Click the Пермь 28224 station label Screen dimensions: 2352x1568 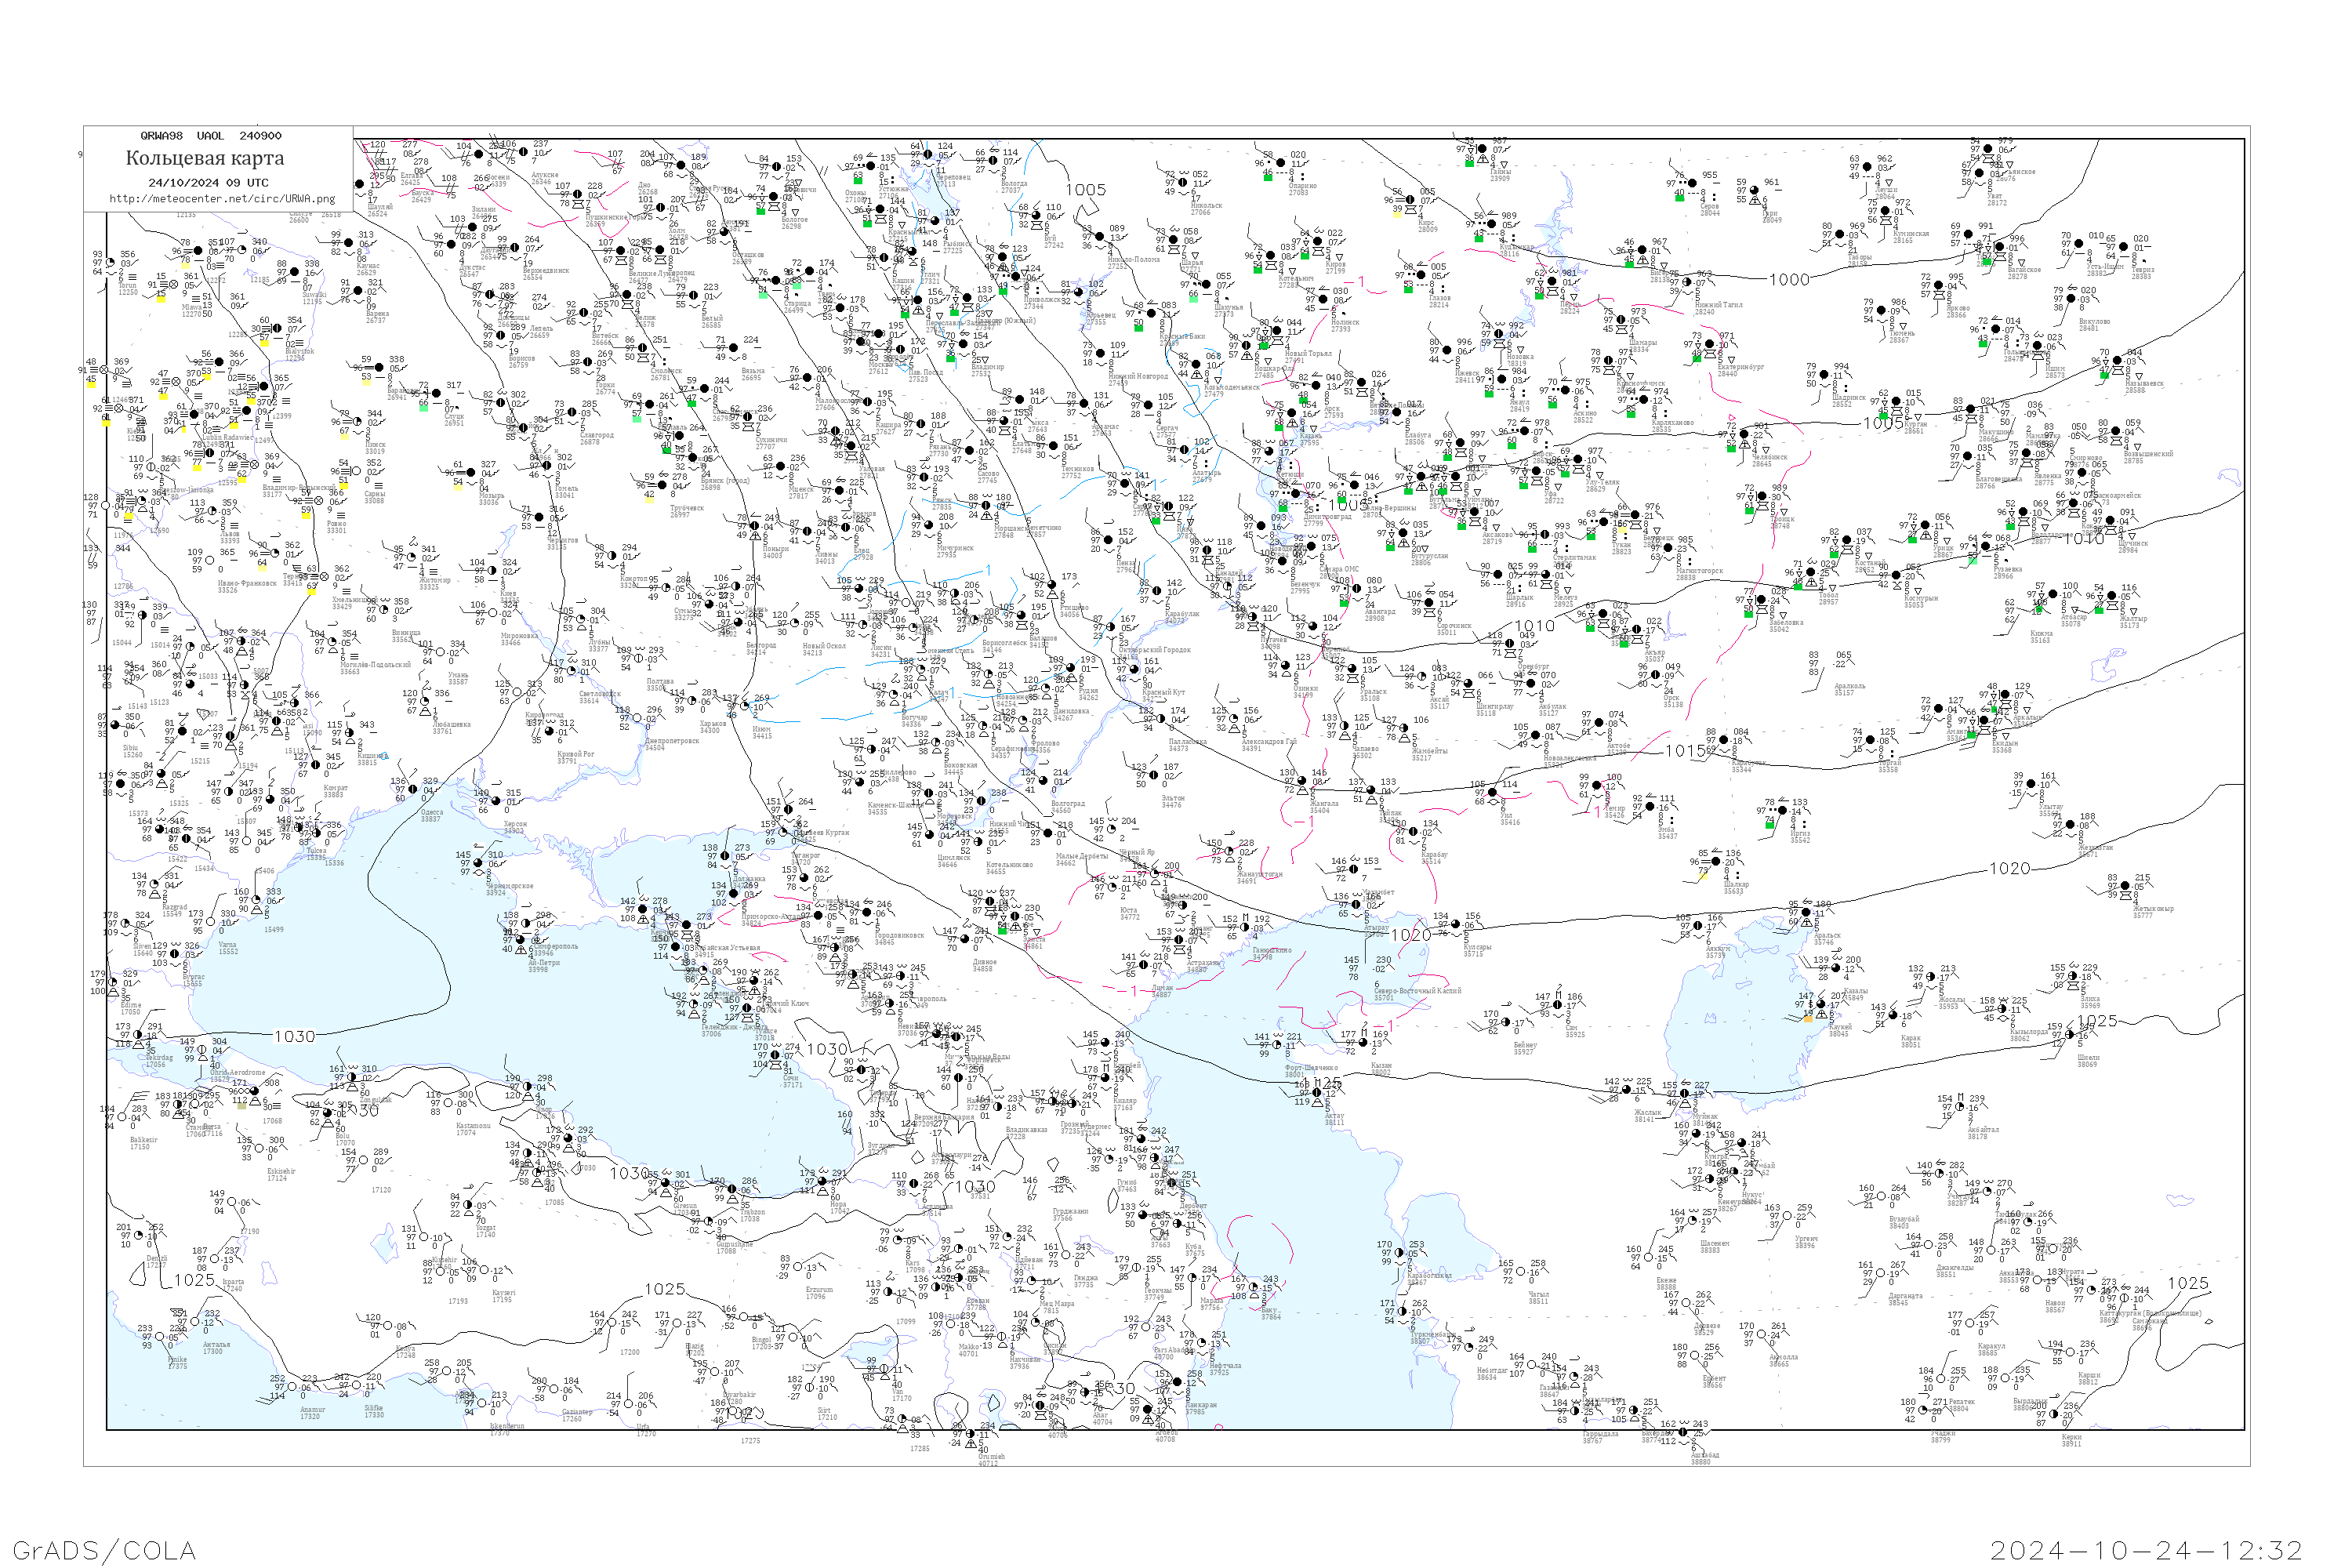[x=1570, y=308]
